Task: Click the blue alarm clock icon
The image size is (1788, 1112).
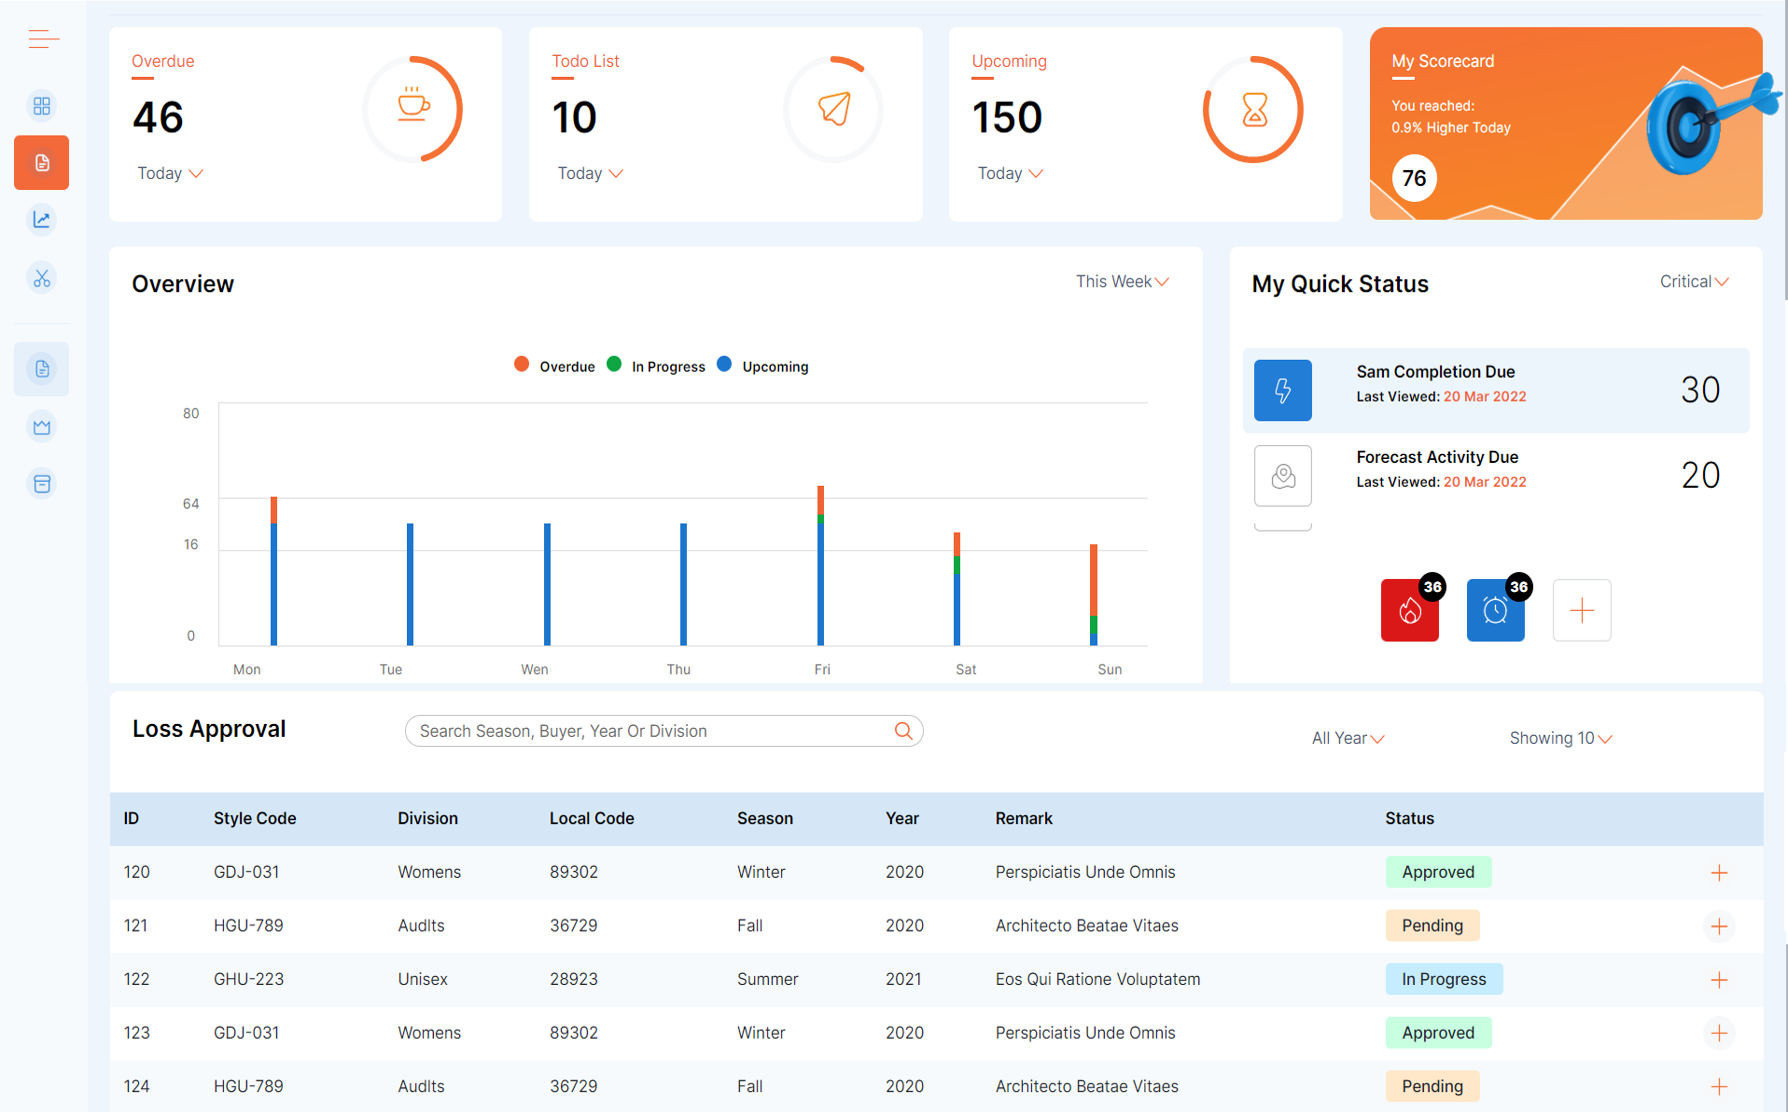Action: pyautogui.click(x=1495, y=610)
